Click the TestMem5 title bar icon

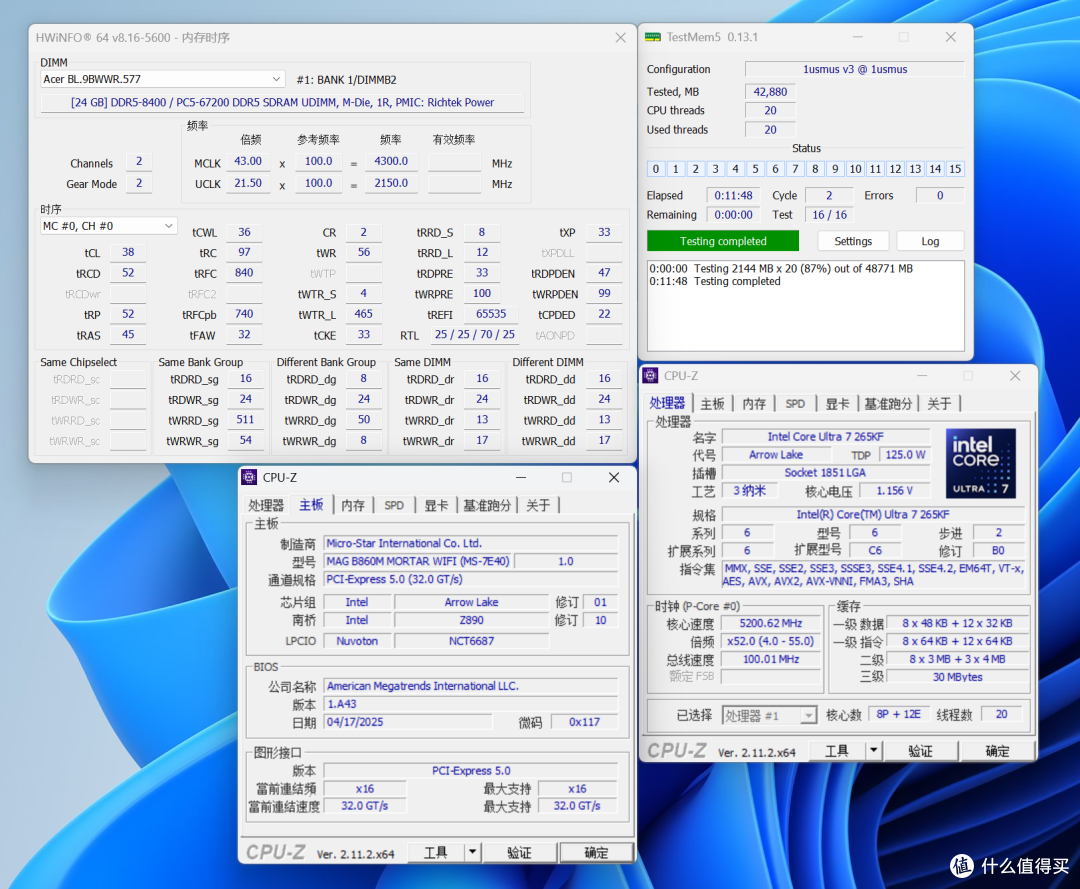coord(652,37)
